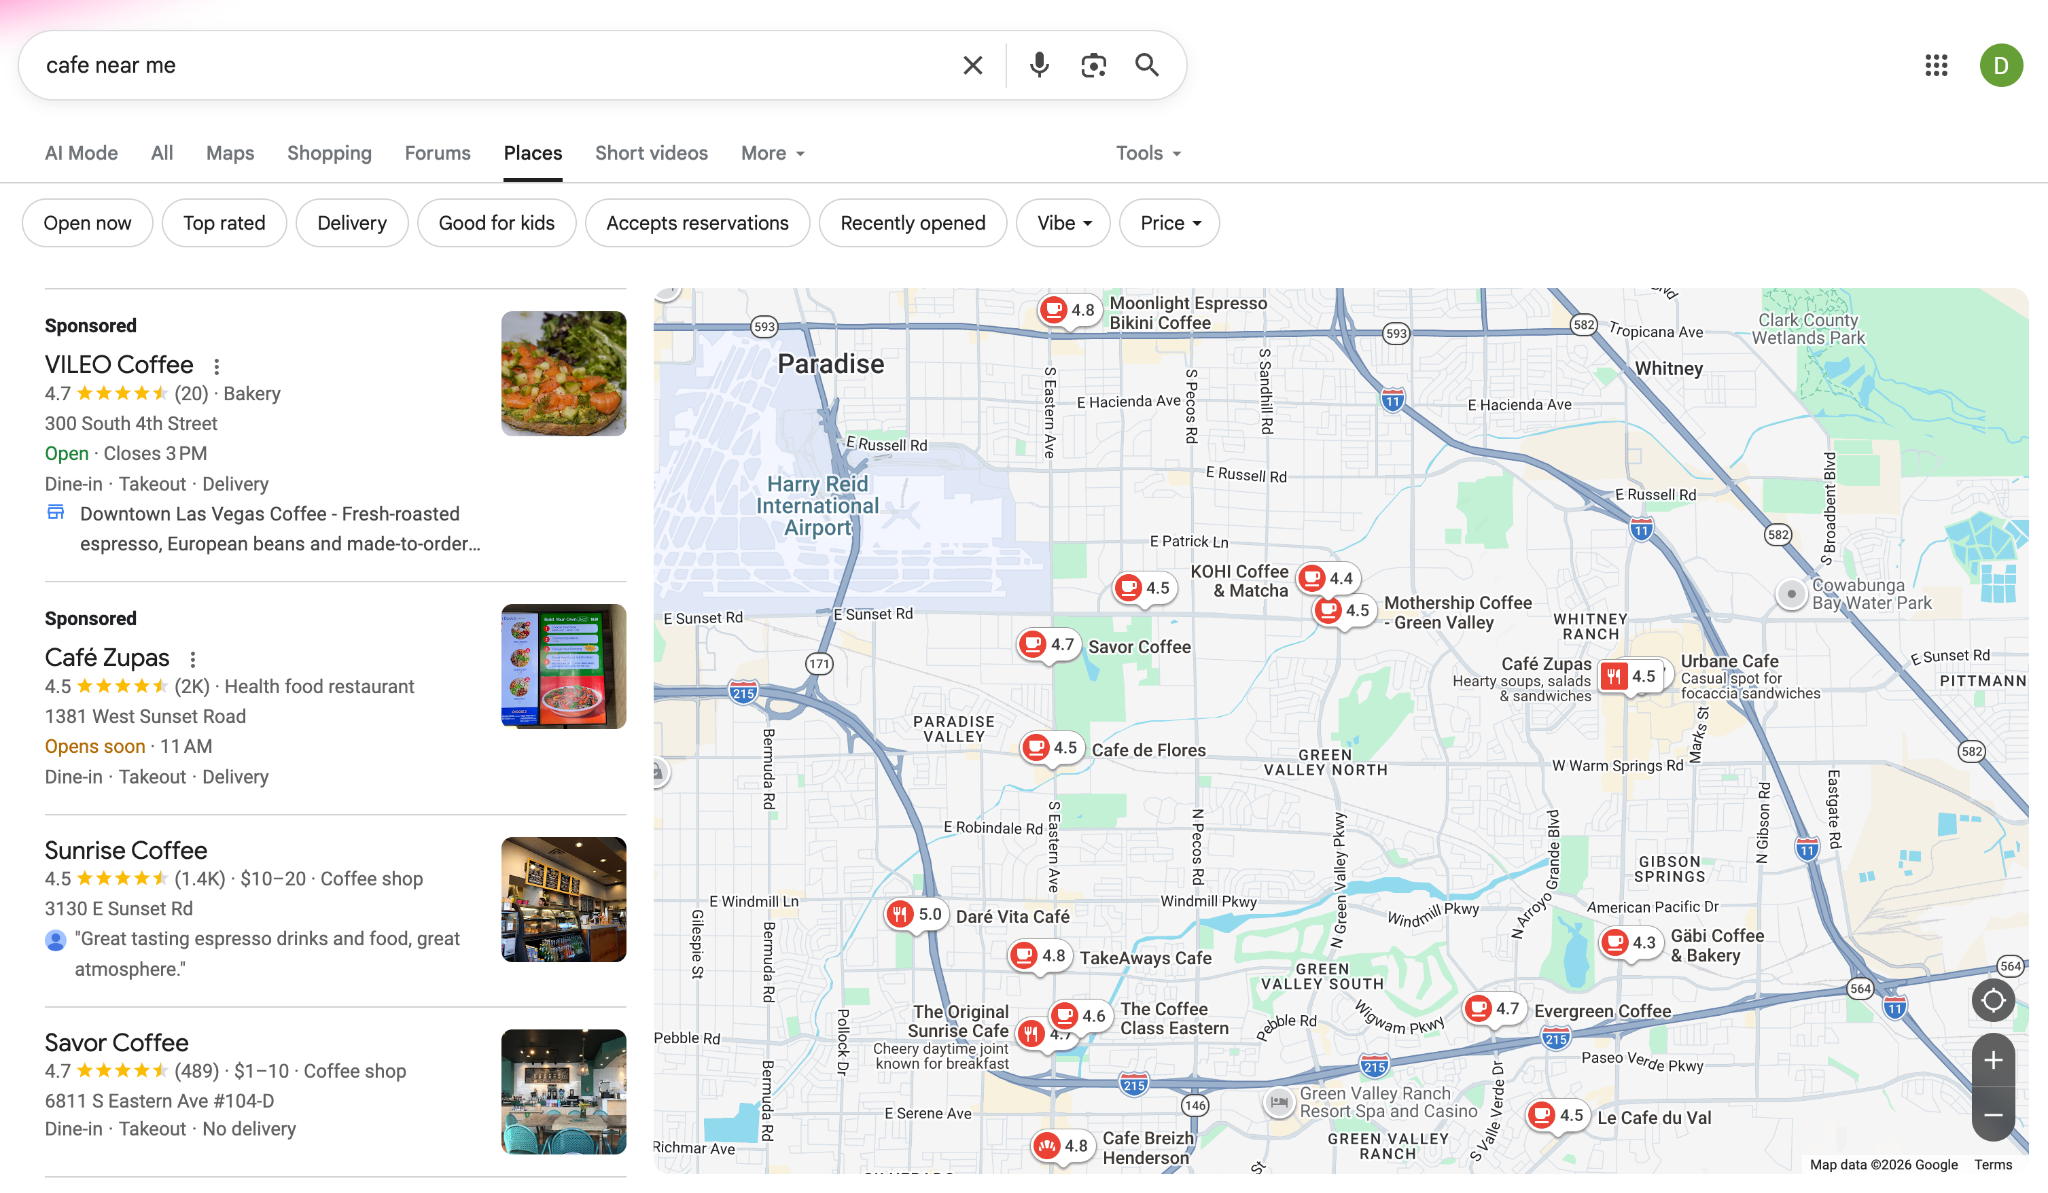
Task: Open search by image camera icon
Action: pyautogui.click(x=1093, y=65)
